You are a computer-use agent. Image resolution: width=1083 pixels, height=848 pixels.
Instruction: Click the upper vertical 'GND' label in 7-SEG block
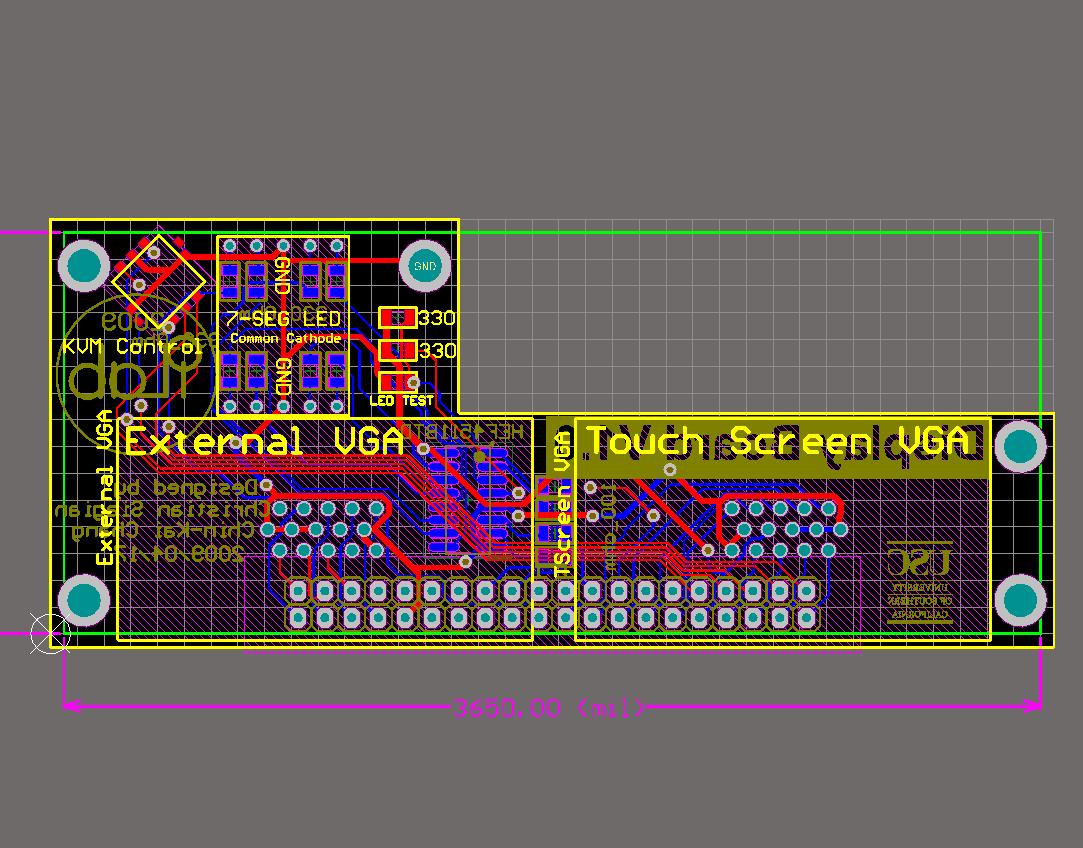282,275
